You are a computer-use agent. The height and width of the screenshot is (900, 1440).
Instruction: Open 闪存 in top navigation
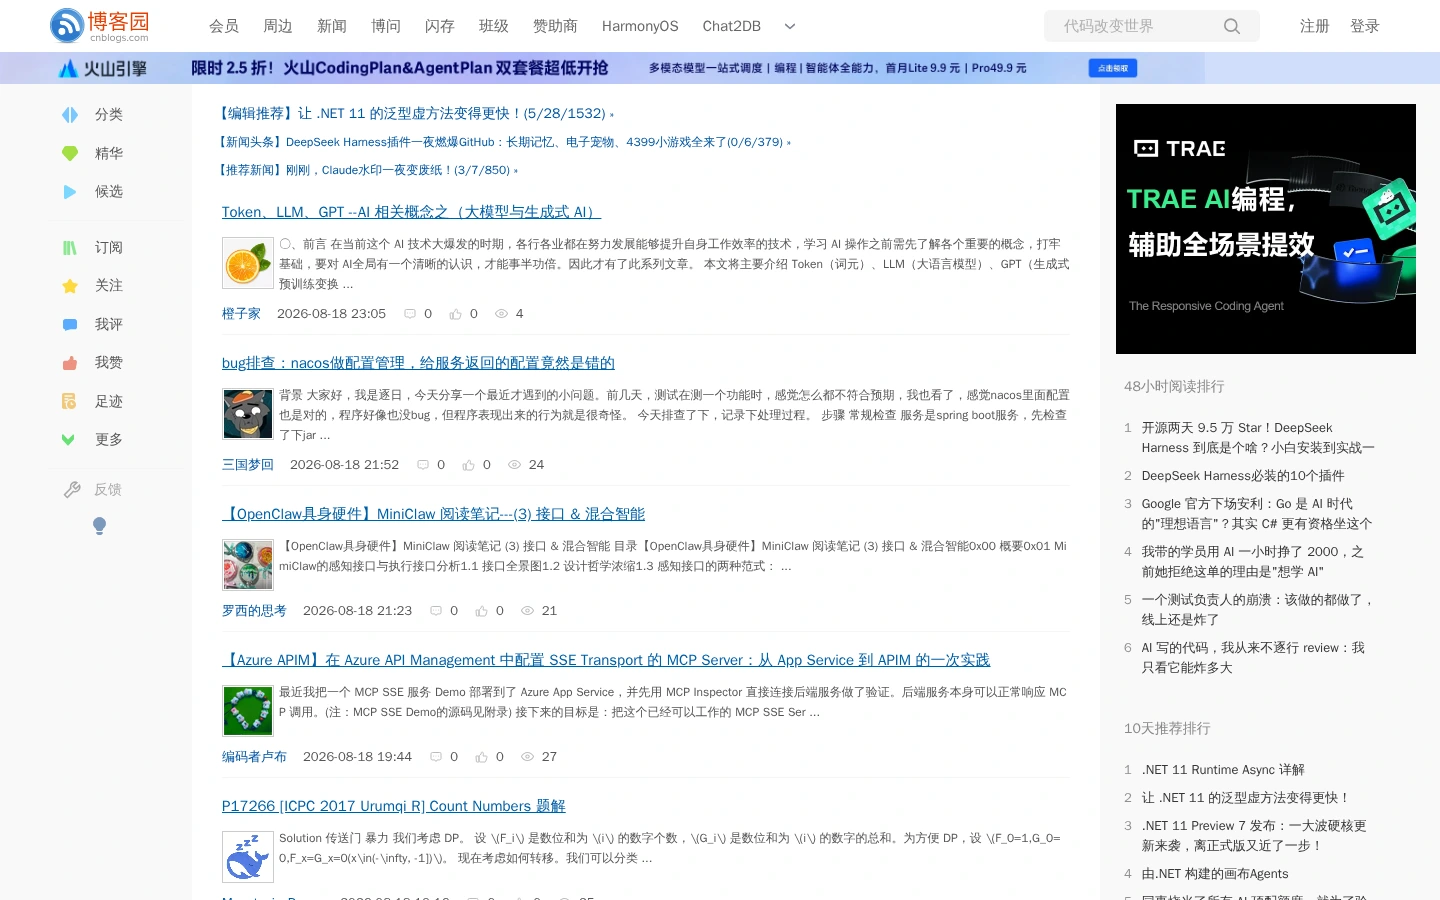click(440, 26)
